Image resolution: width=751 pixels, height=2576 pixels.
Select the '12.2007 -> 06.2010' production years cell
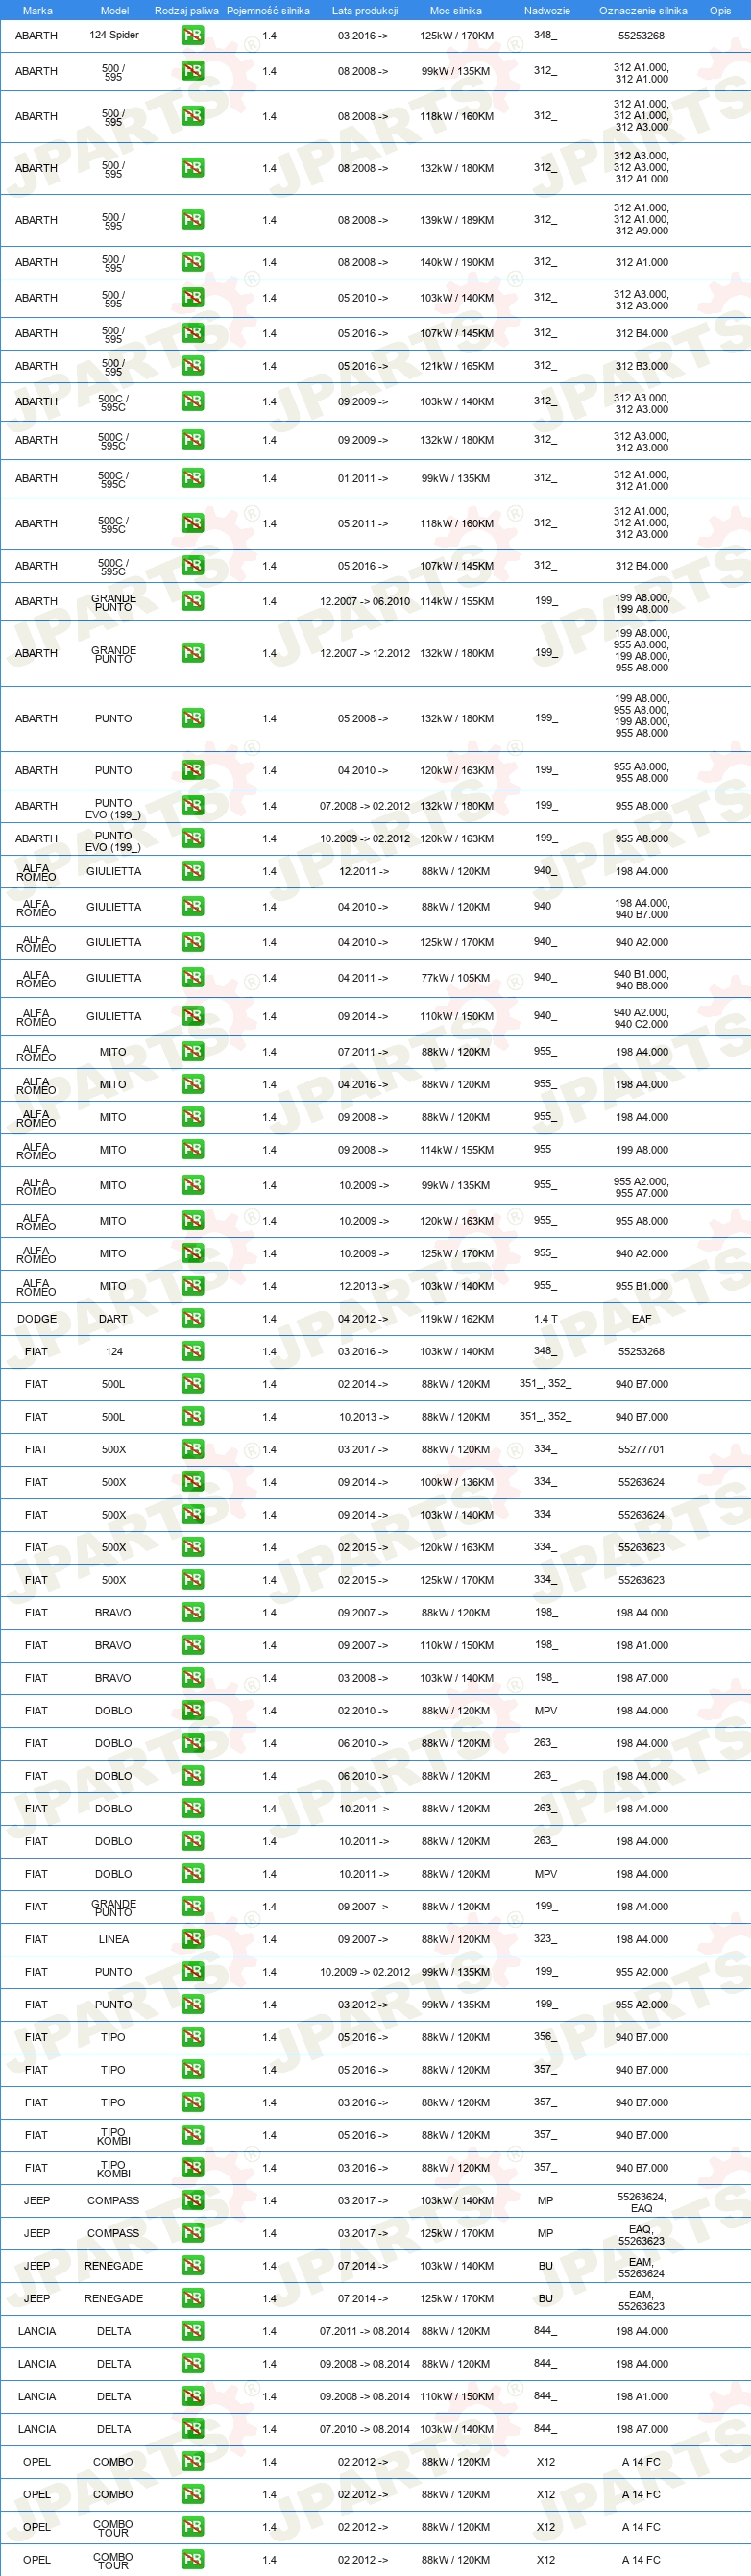(364, 601)
